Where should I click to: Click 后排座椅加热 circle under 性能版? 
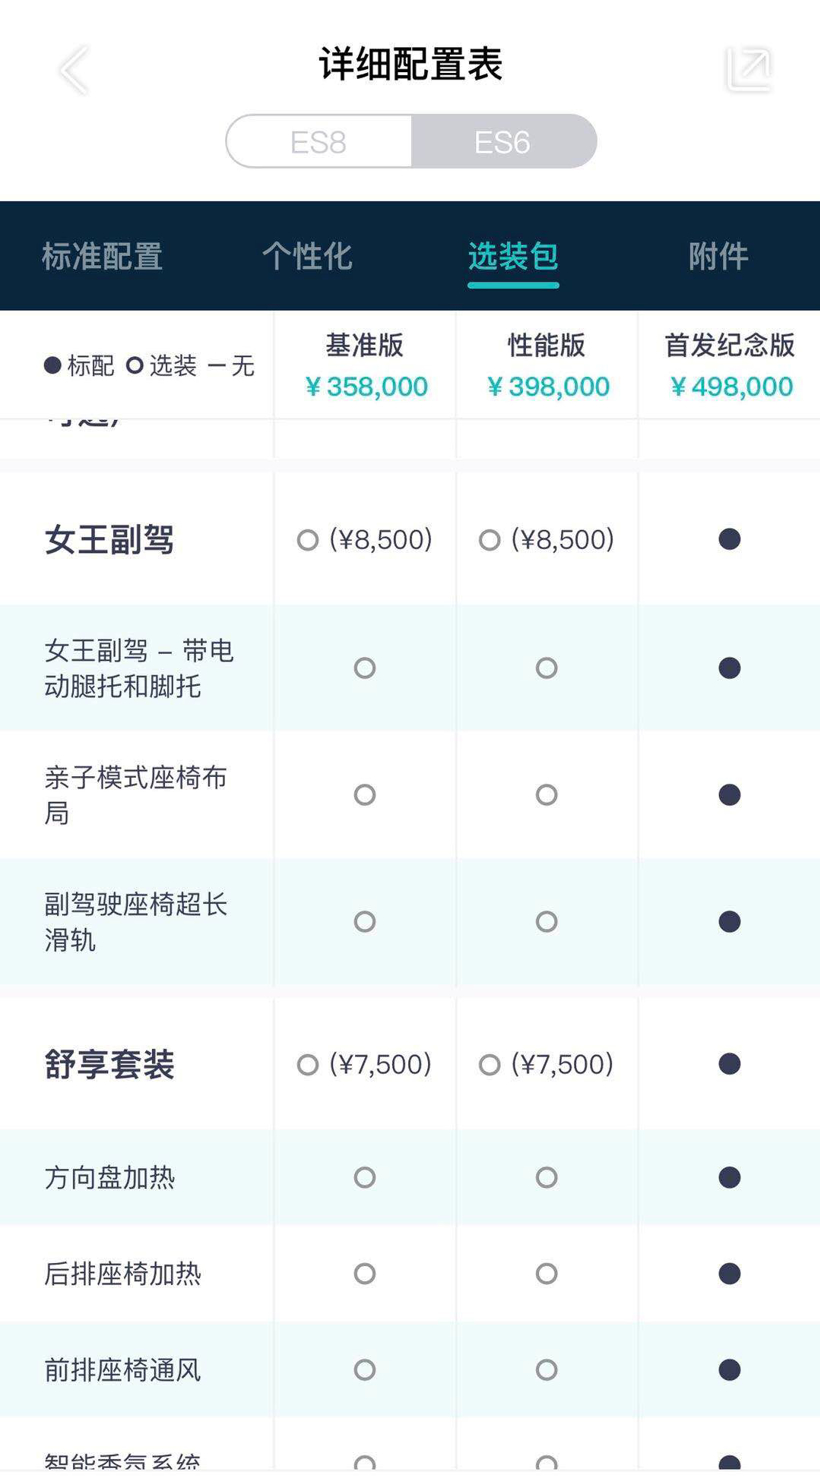(x=547, y=1274)
